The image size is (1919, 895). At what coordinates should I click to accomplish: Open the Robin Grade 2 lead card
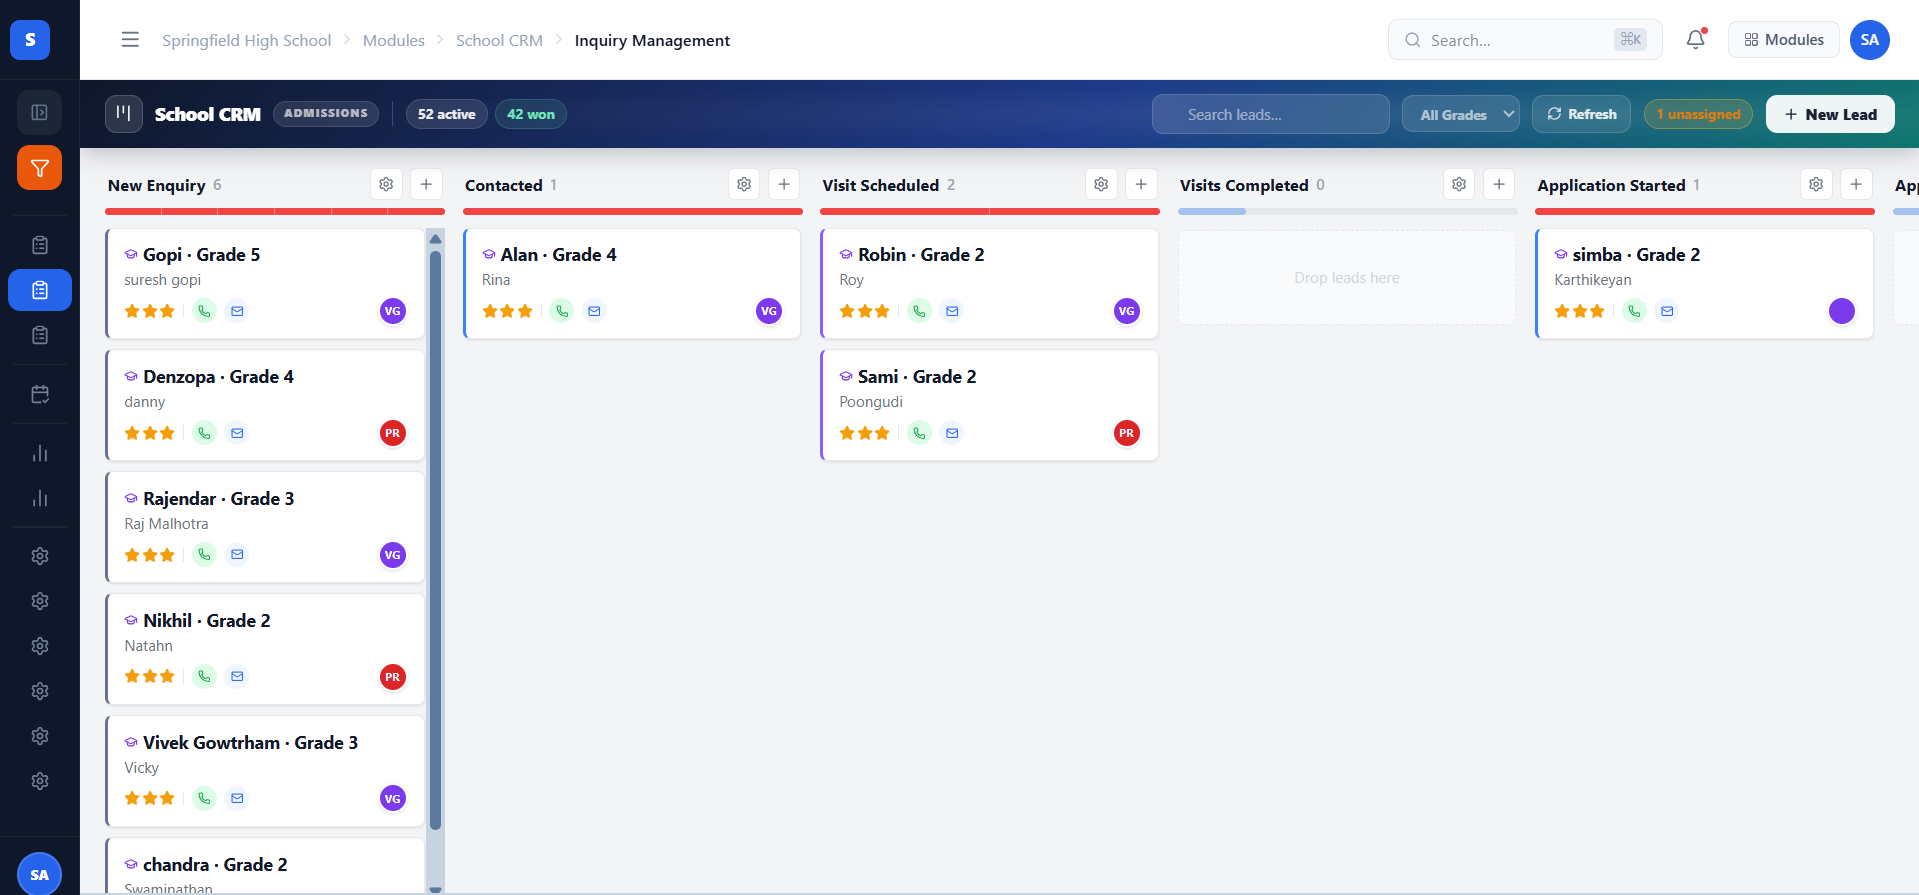point(989,283)
